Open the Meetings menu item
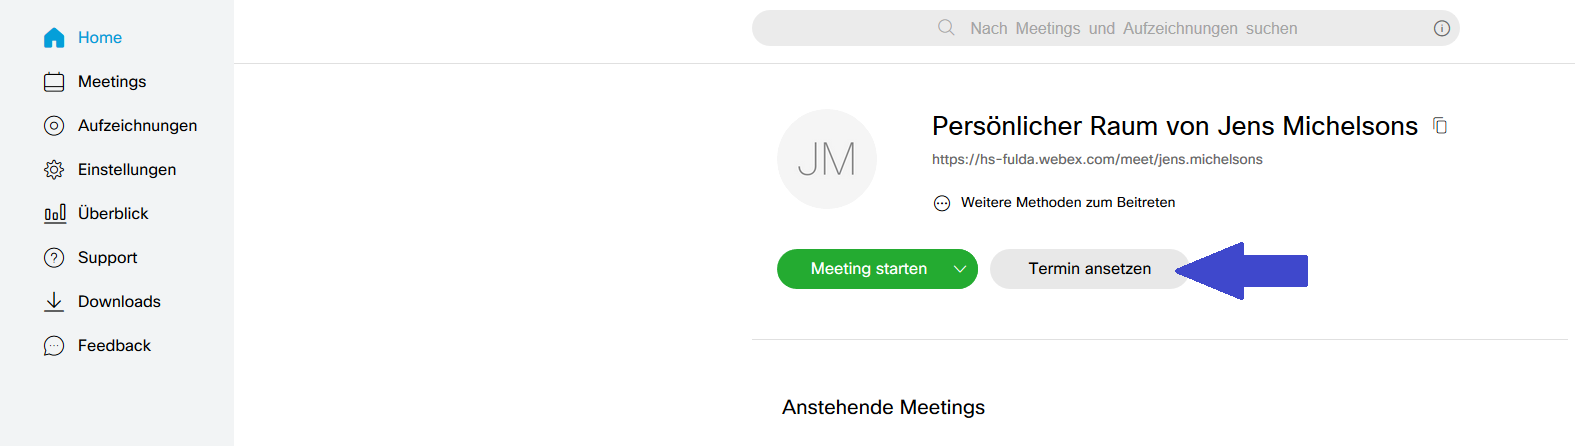1575x446 pixels. tap(112, 82)
